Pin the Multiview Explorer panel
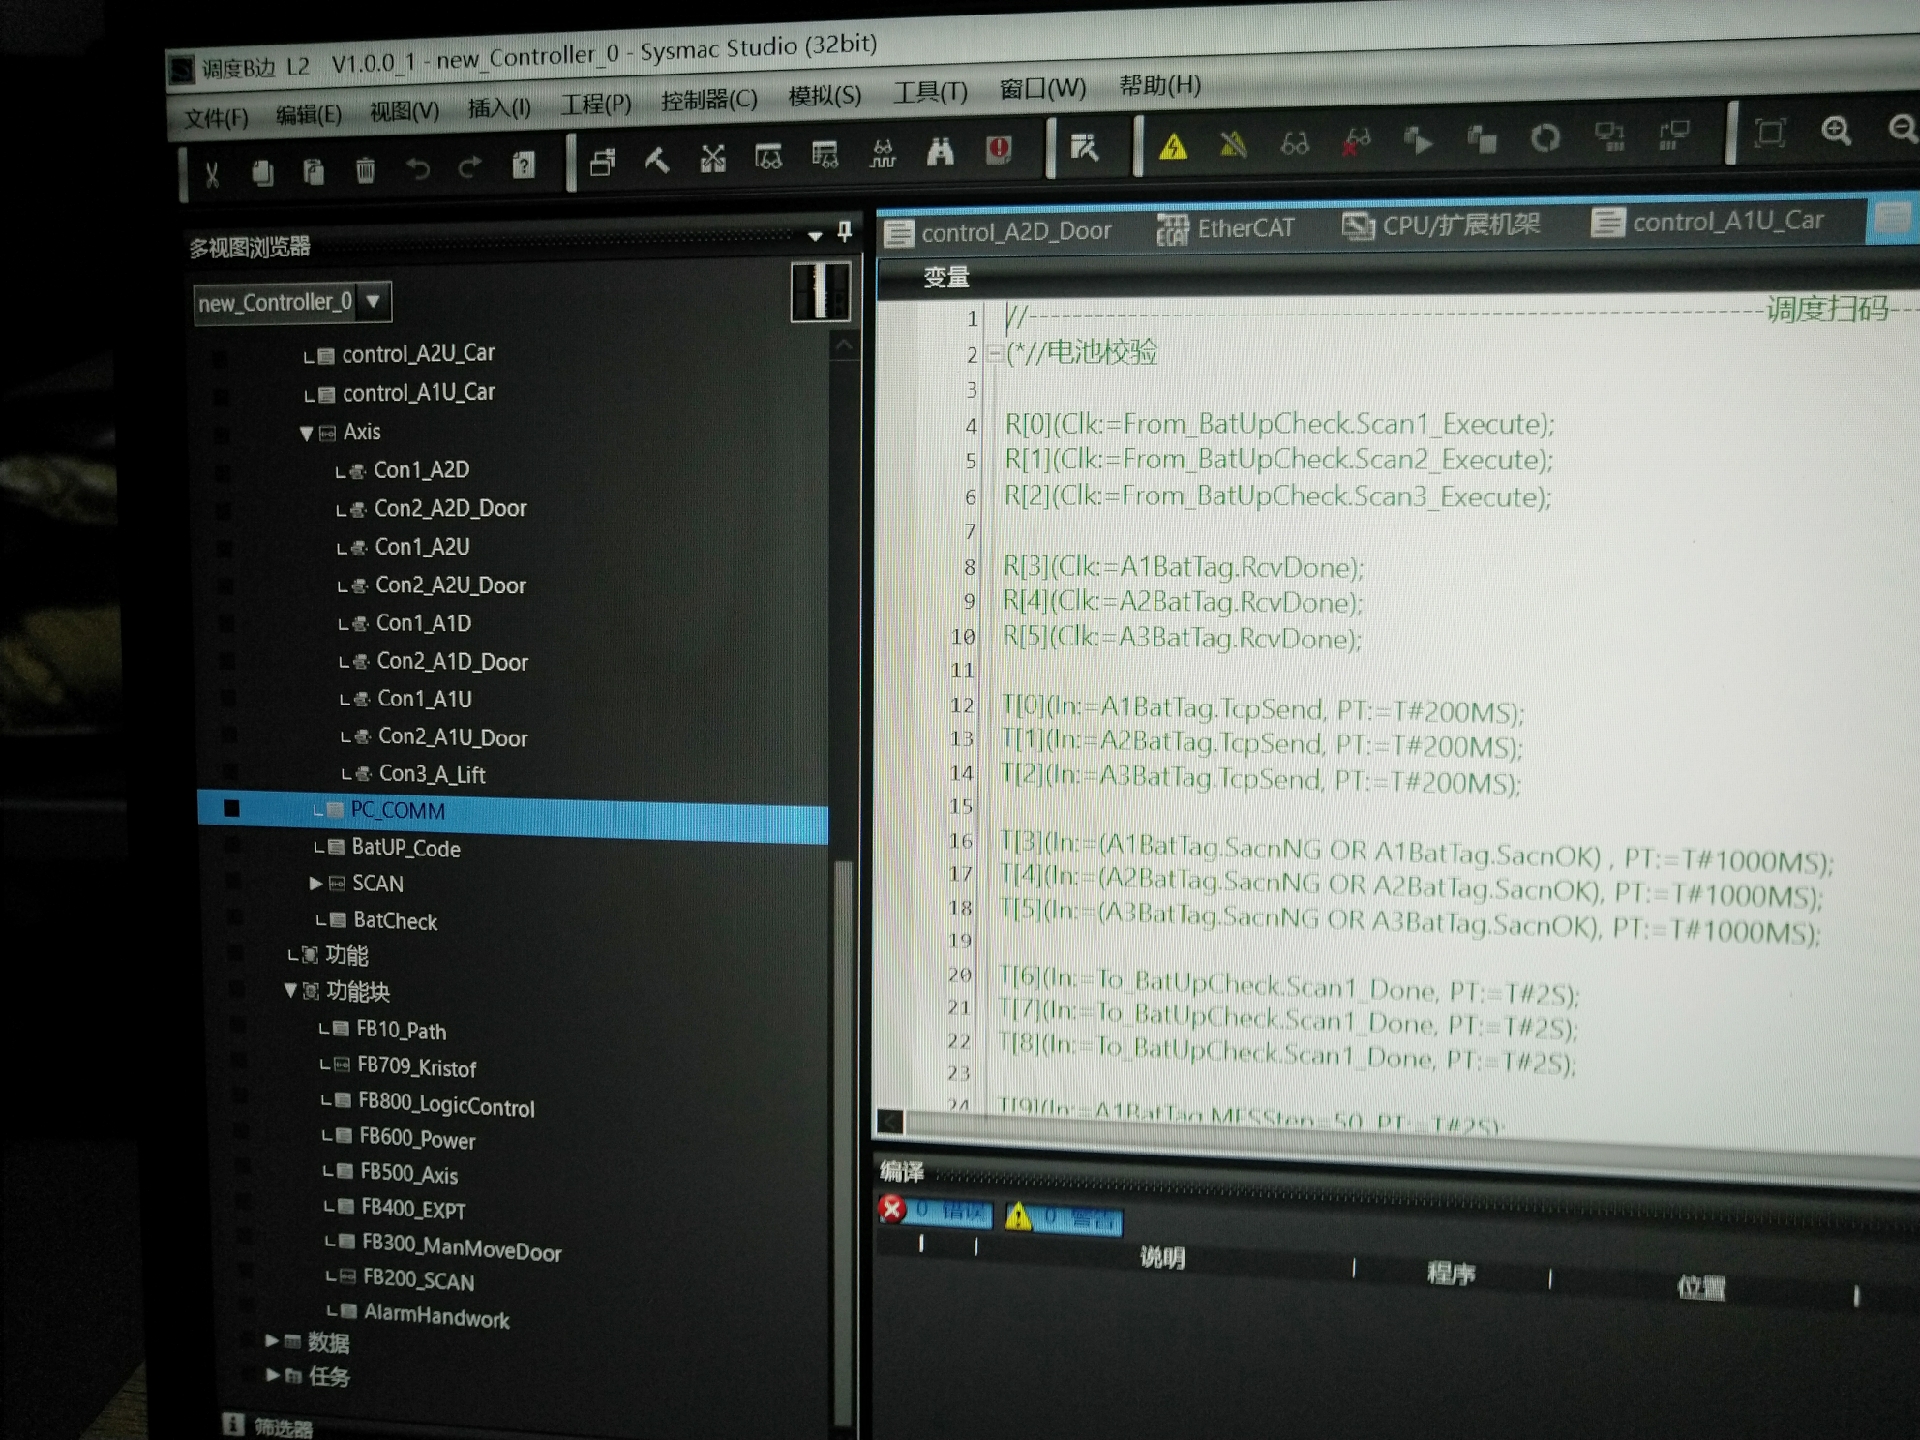 tap(845, 232)
